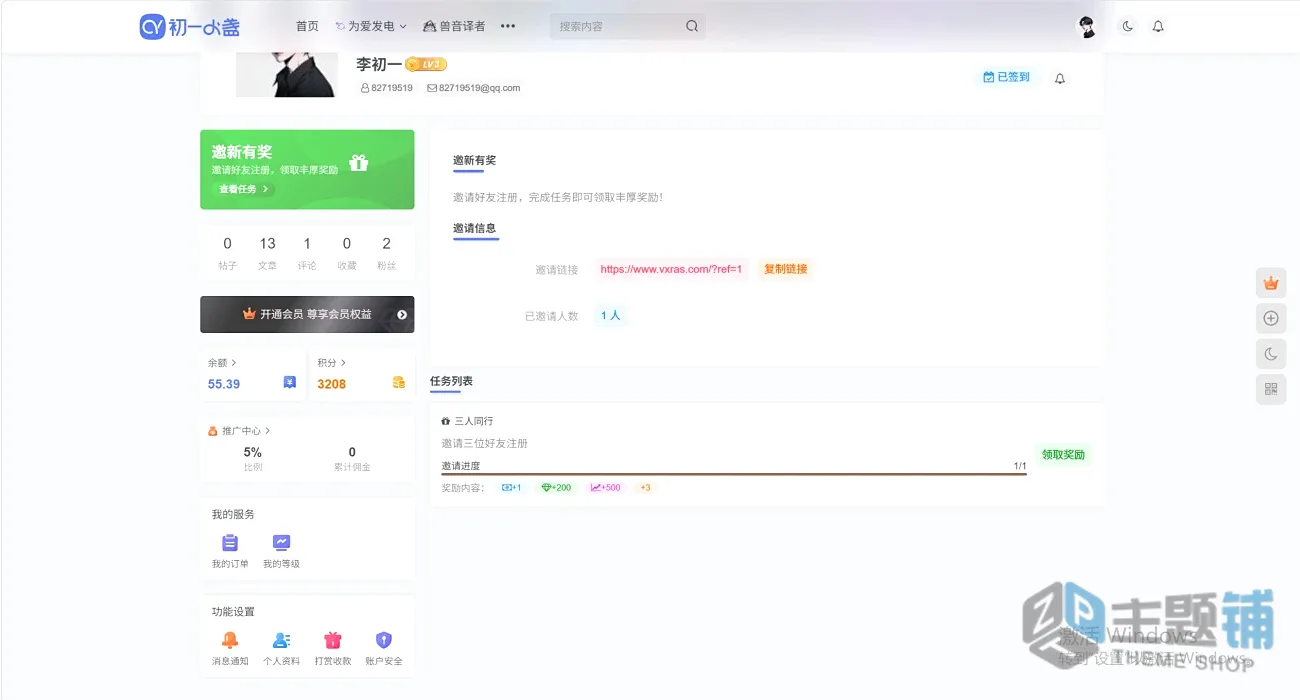This screenshot has width=1300, height=700.
Task: Open the 评论 count stat
Action: (x=307, y=254)
